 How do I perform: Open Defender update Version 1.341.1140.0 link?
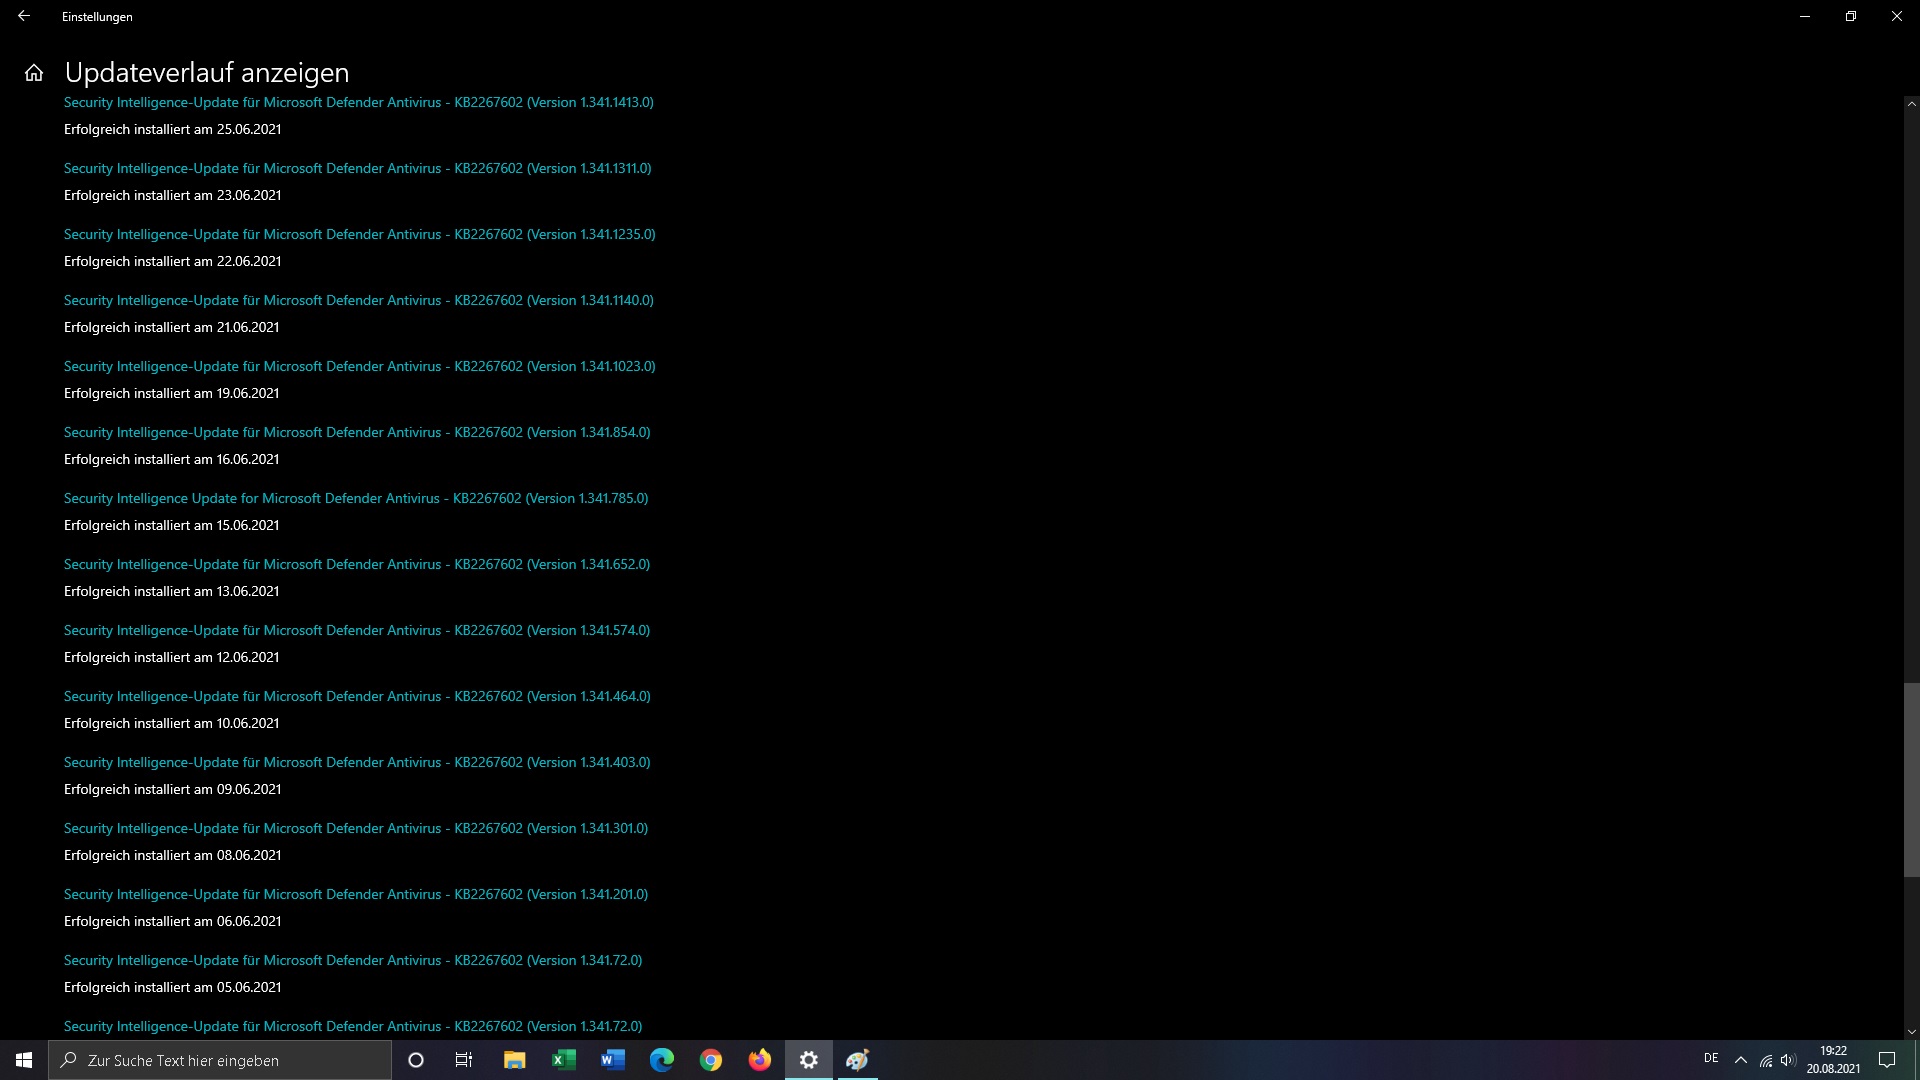tap(359, 300)
